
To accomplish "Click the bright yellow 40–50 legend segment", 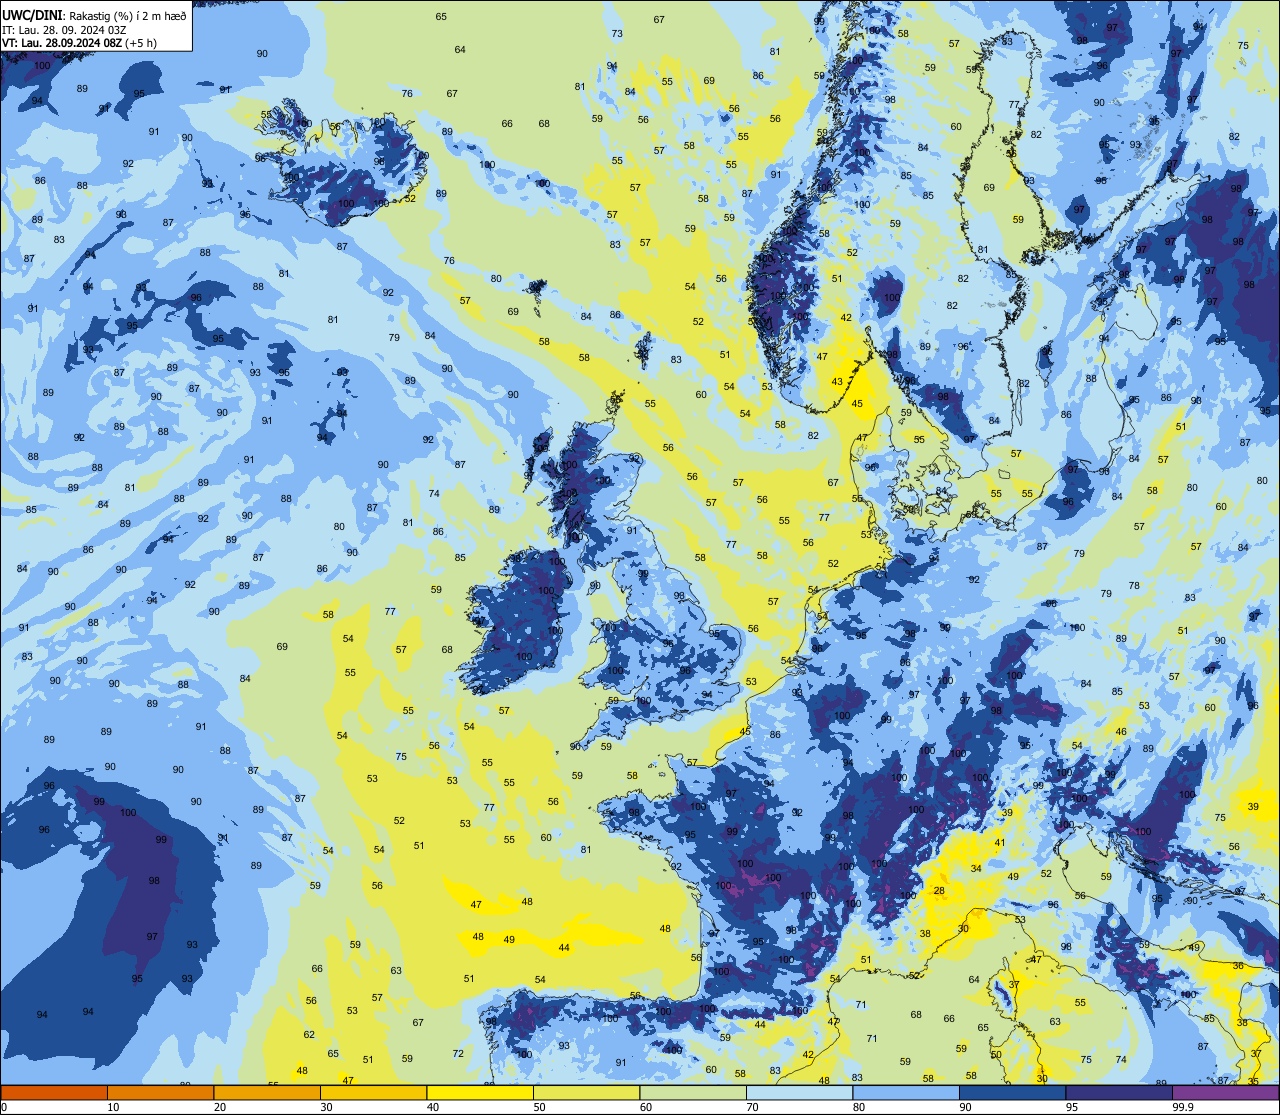I will pos(480,1092).
